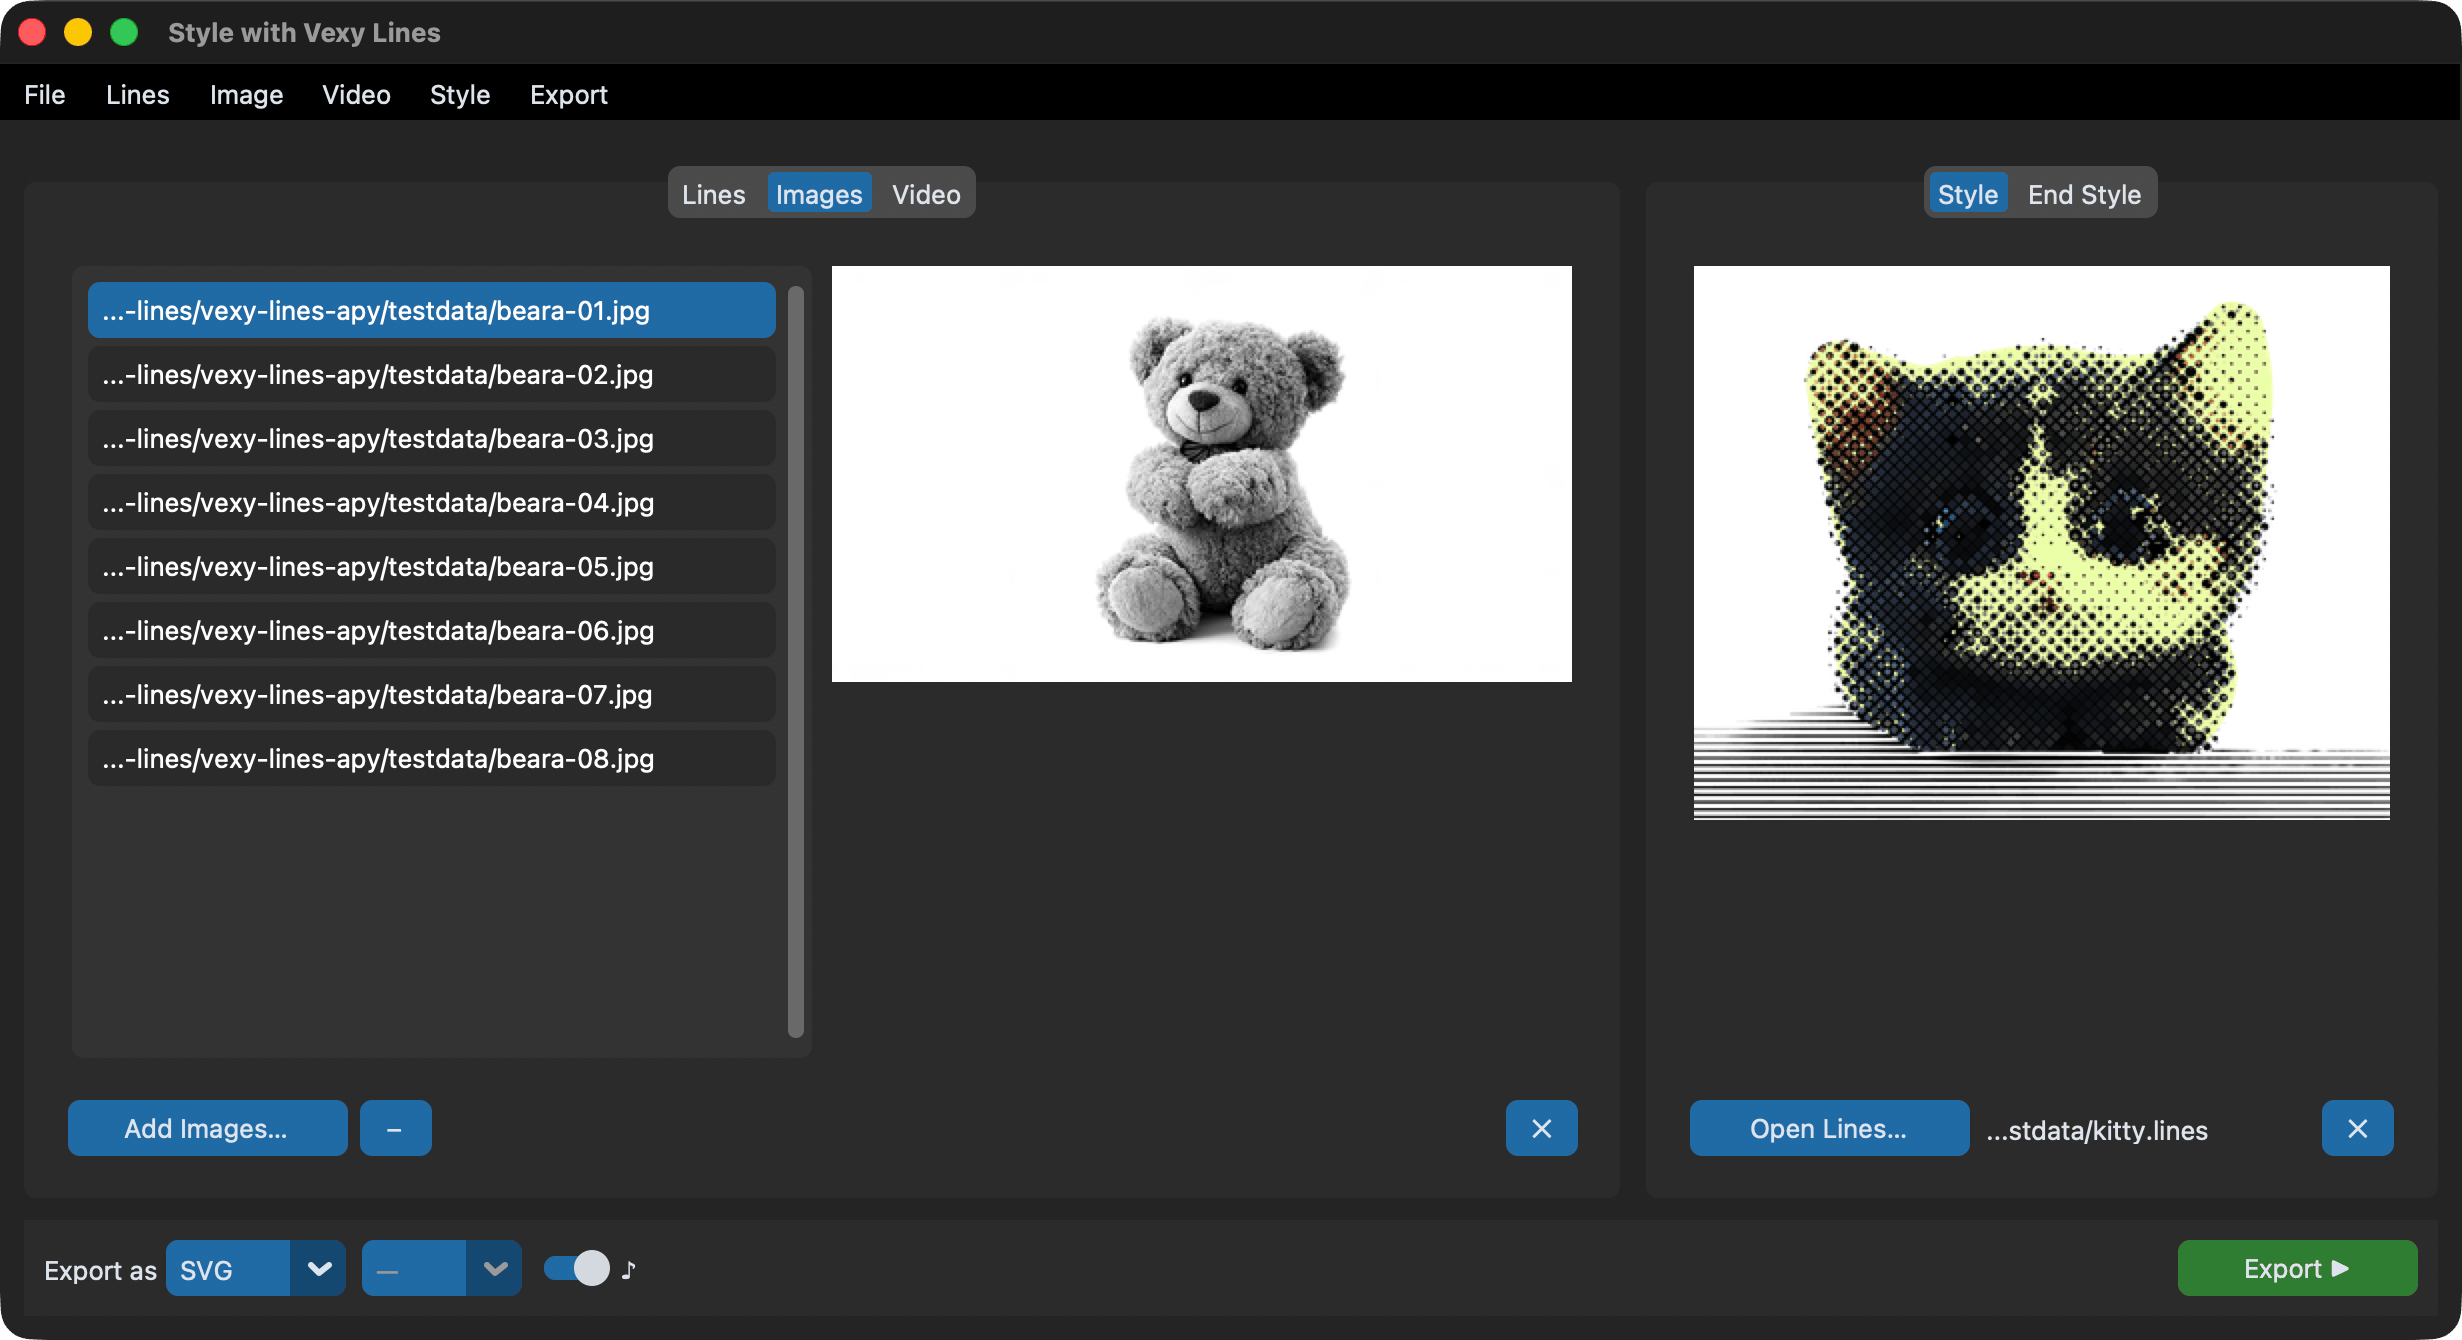Select the Images tab

(x=819, y=194)
